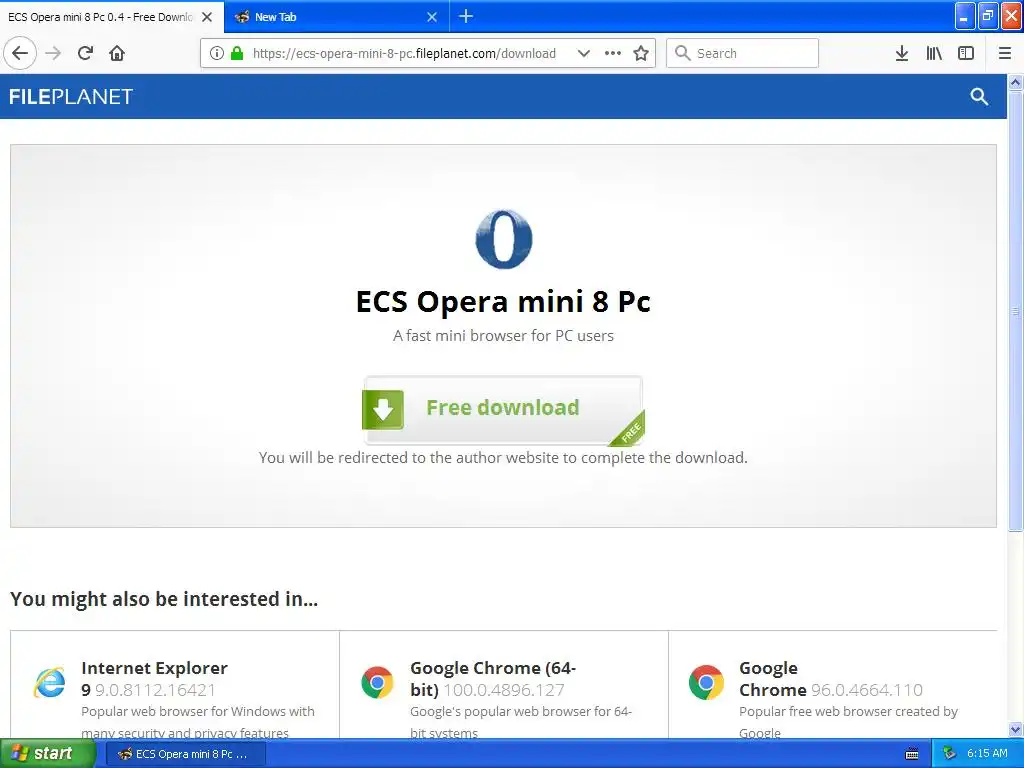Open FilePlanet site search magnifier
The image size is (1024, 768).
point(979,97)
